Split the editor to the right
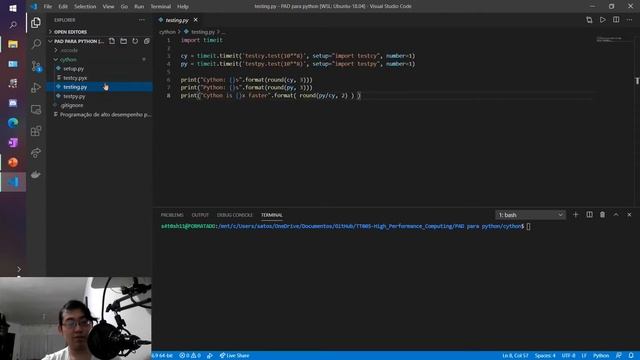 coord(616,20)
